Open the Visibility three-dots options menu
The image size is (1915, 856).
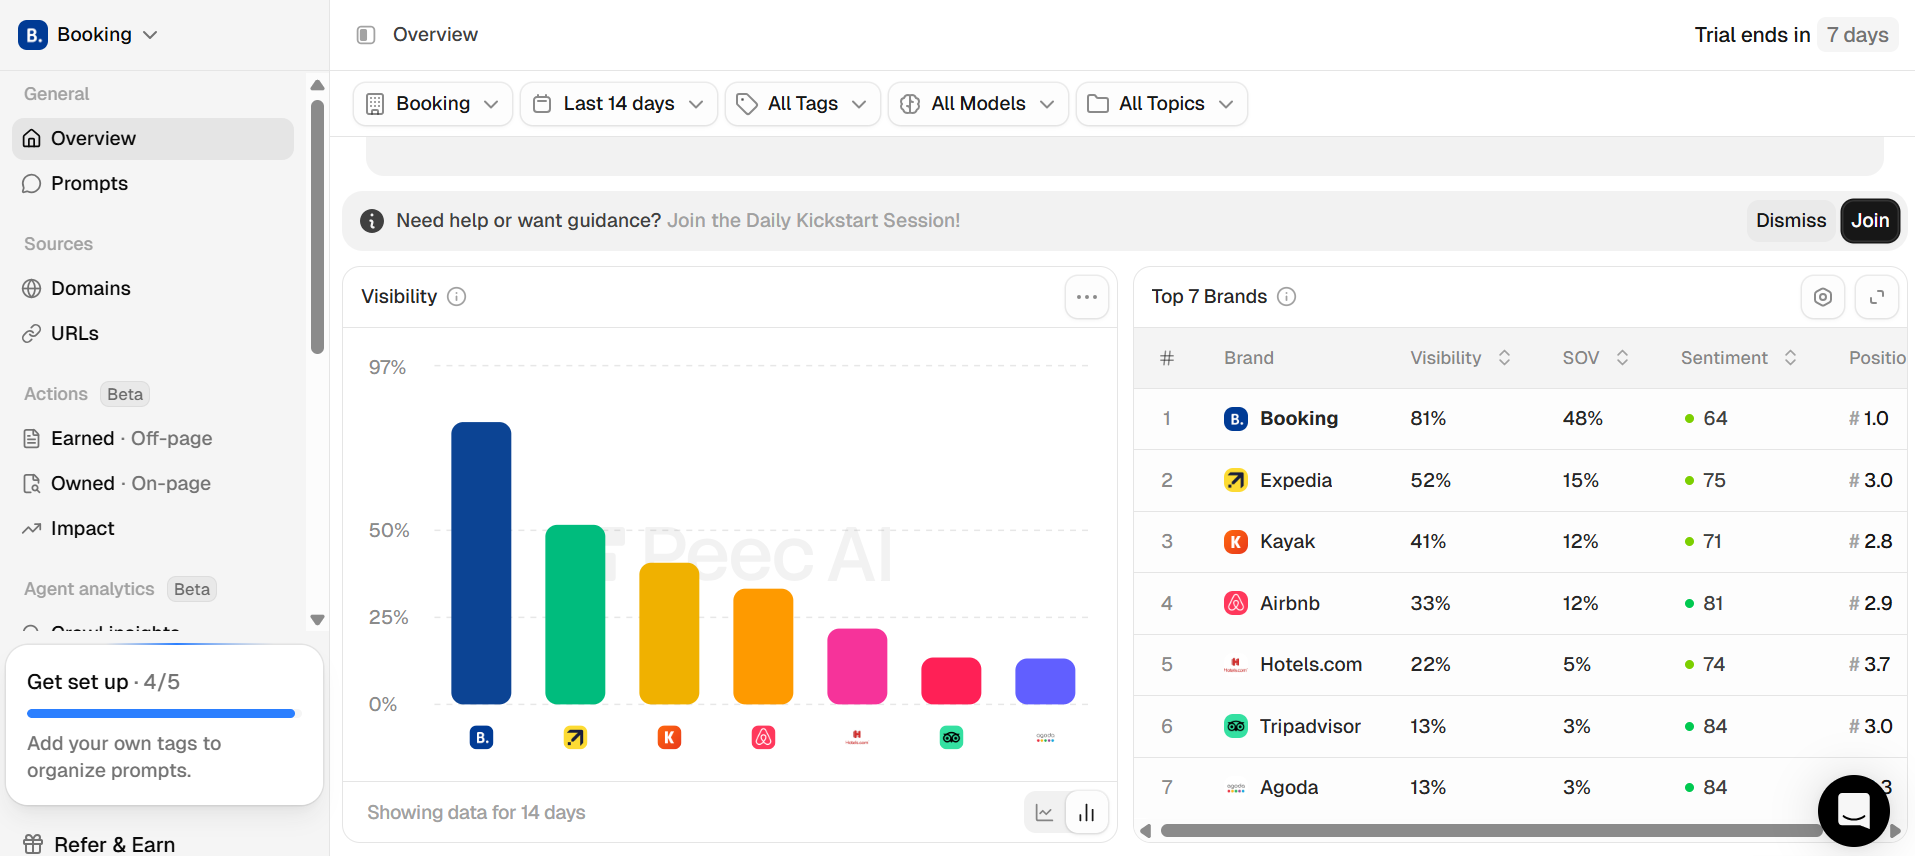[x=1086, y=297]
